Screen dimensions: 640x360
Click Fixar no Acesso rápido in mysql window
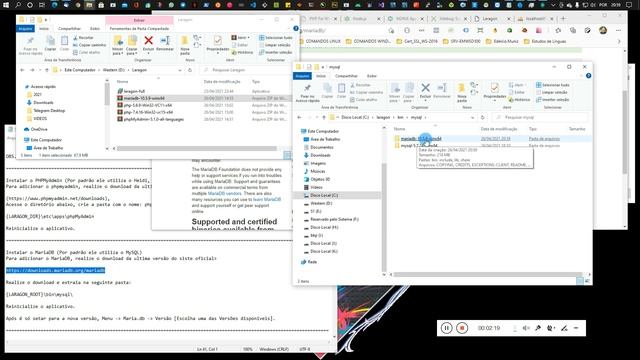[x=307, y=93]
